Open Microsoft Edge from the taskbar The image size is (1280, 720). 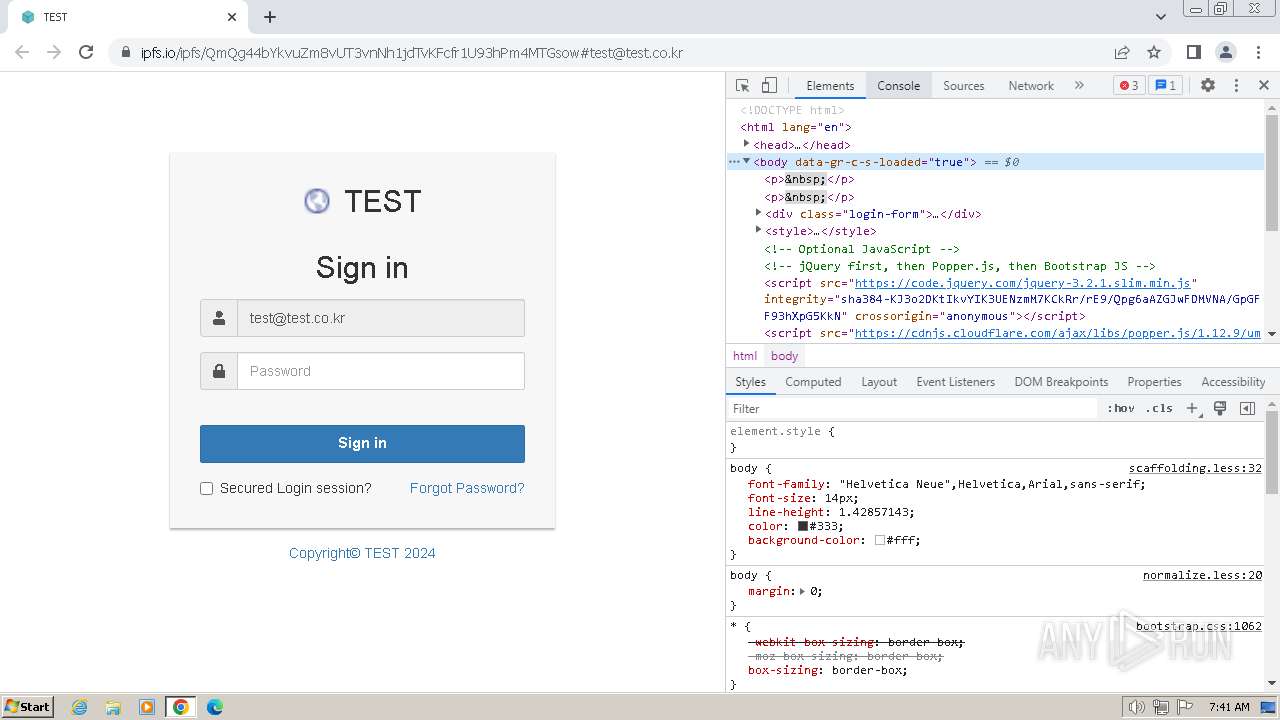(215, 707)
